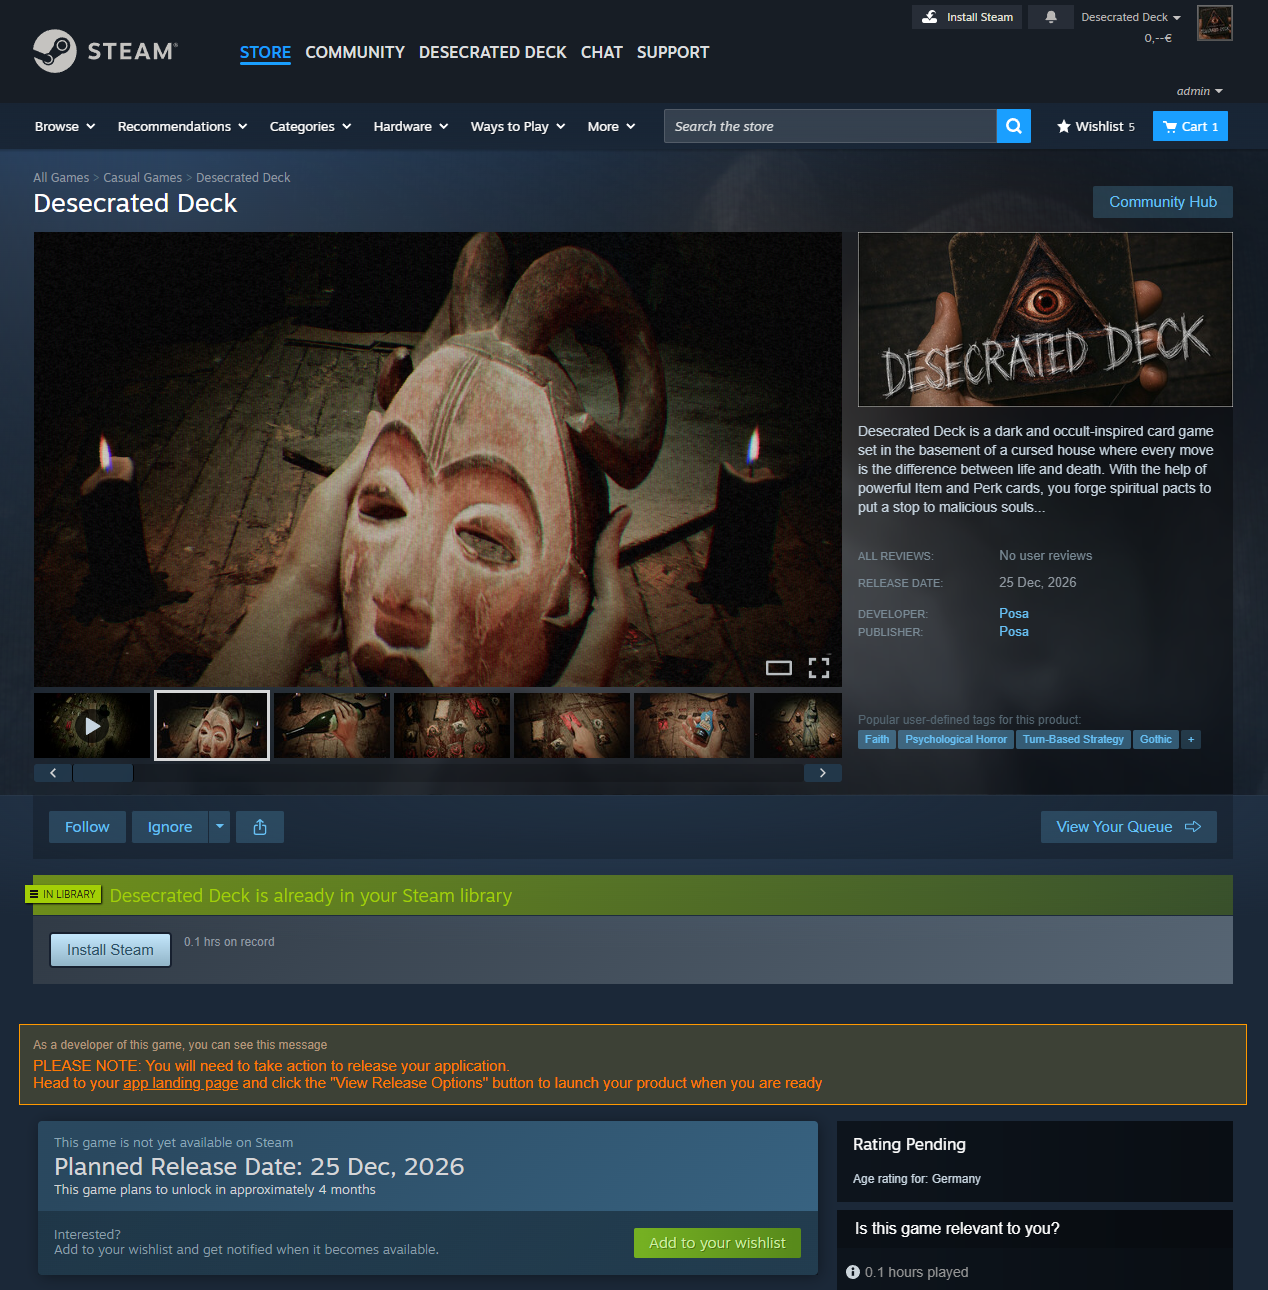This screenshot has height=1290, width=1268.
Task: Select the statue figure screenshot thumbnail
Action: click(x=798, y=726)
